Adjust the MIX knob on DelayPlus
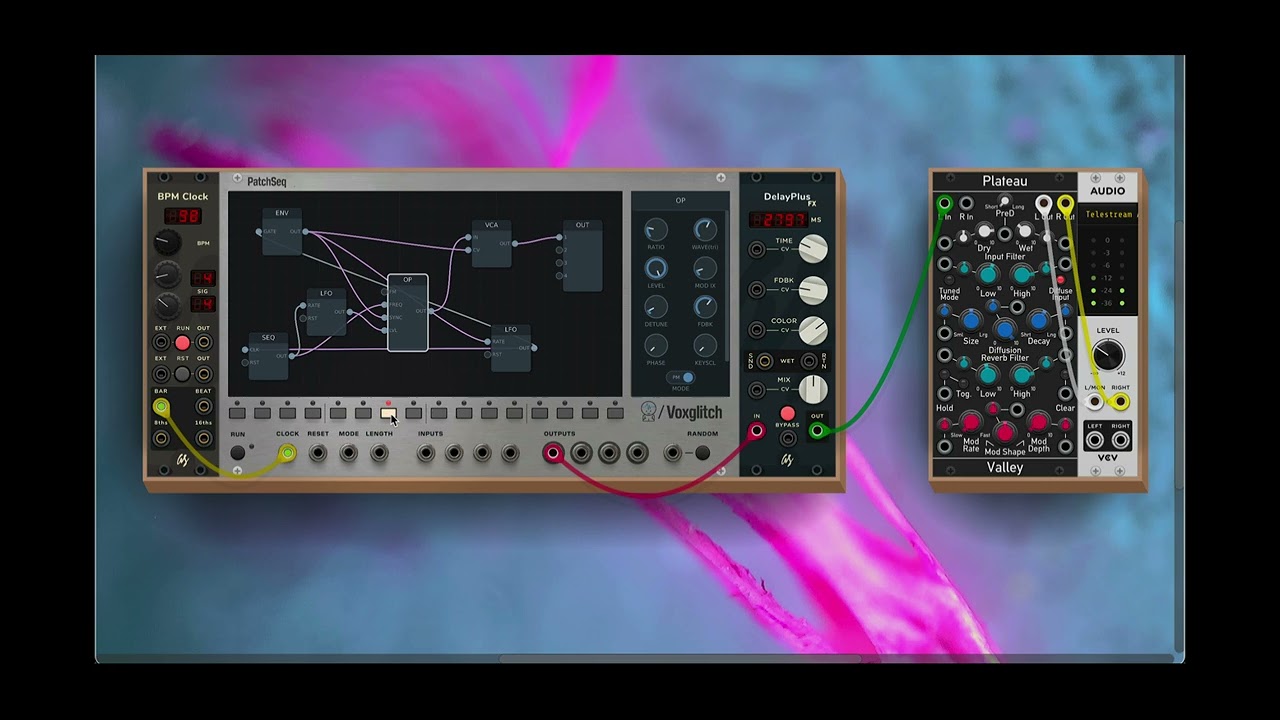The image size is (1280, 720). click(813, 388)
